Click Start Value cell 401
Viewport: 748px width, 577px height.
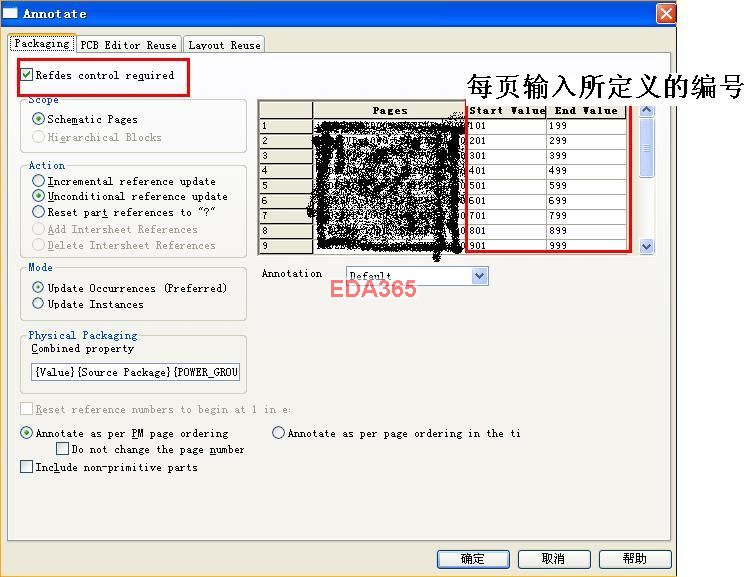[x=507, y=170]
